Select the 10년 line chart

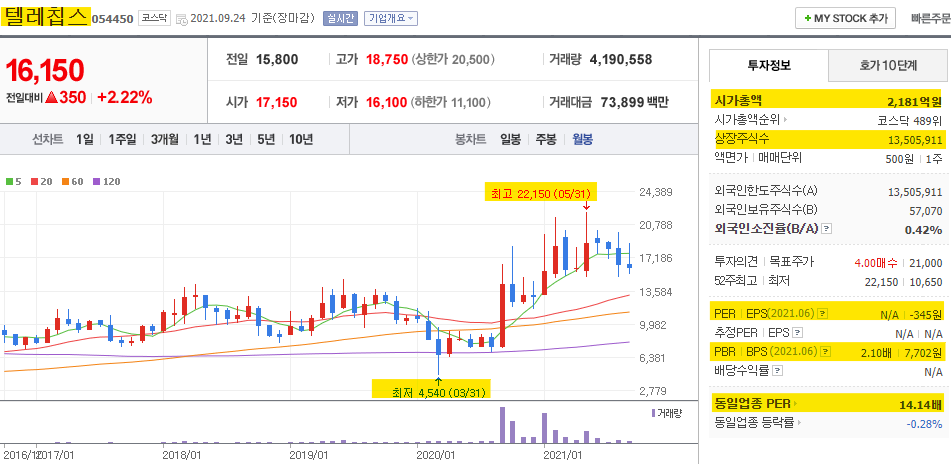click(301, 140)
